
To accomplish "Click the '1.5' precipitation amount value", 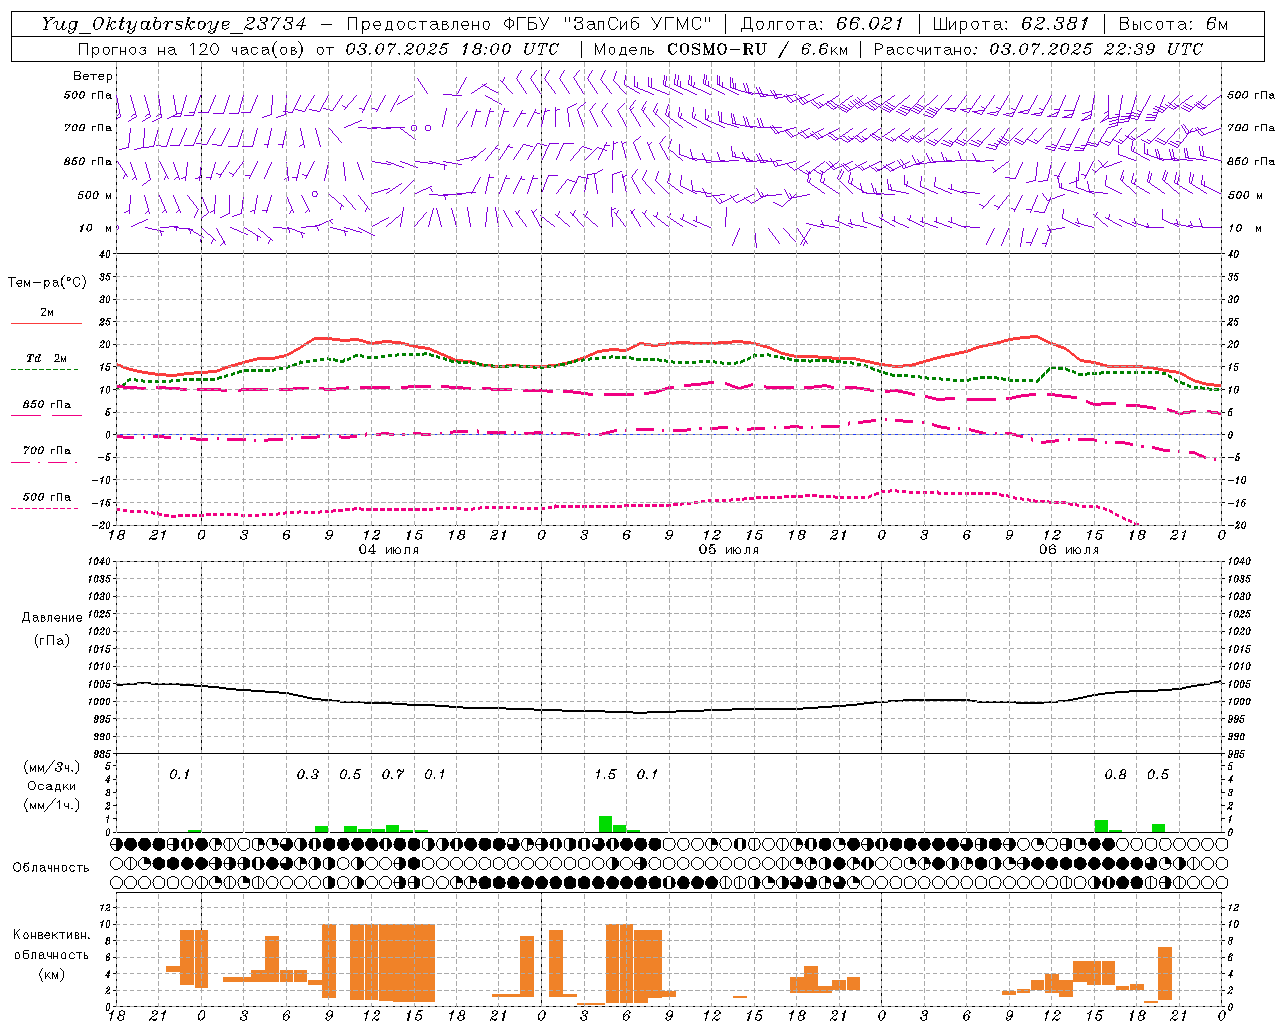I will click(x=605, y=775).
